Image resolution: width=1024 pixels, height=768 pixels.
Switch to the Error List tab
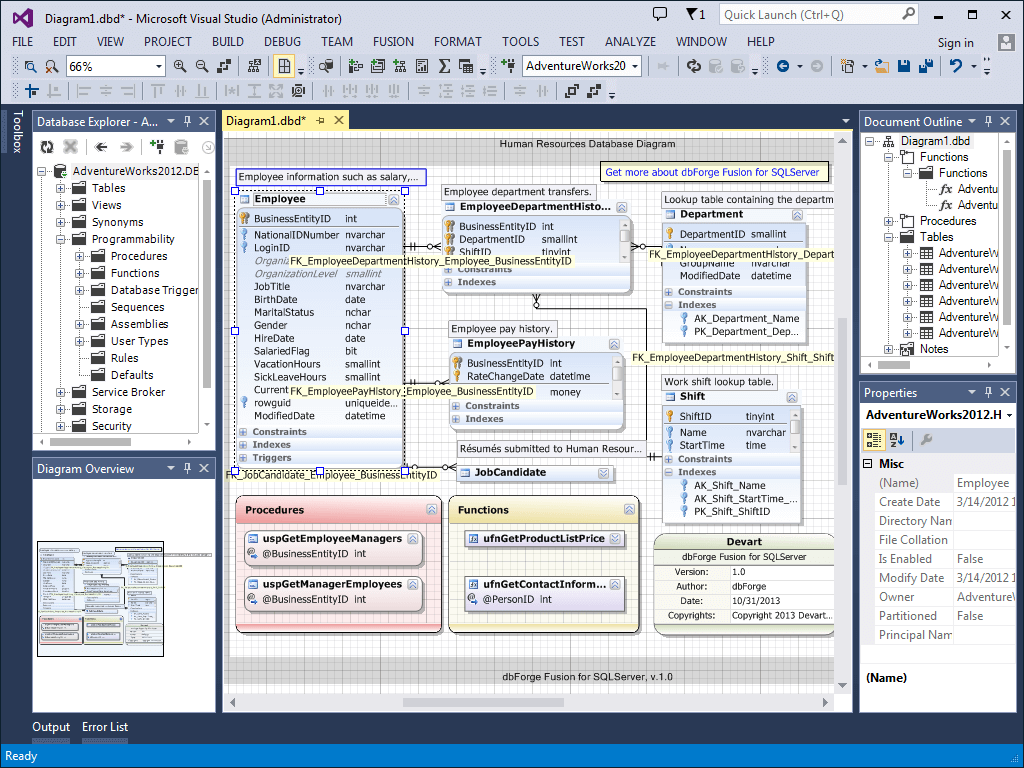105,727
